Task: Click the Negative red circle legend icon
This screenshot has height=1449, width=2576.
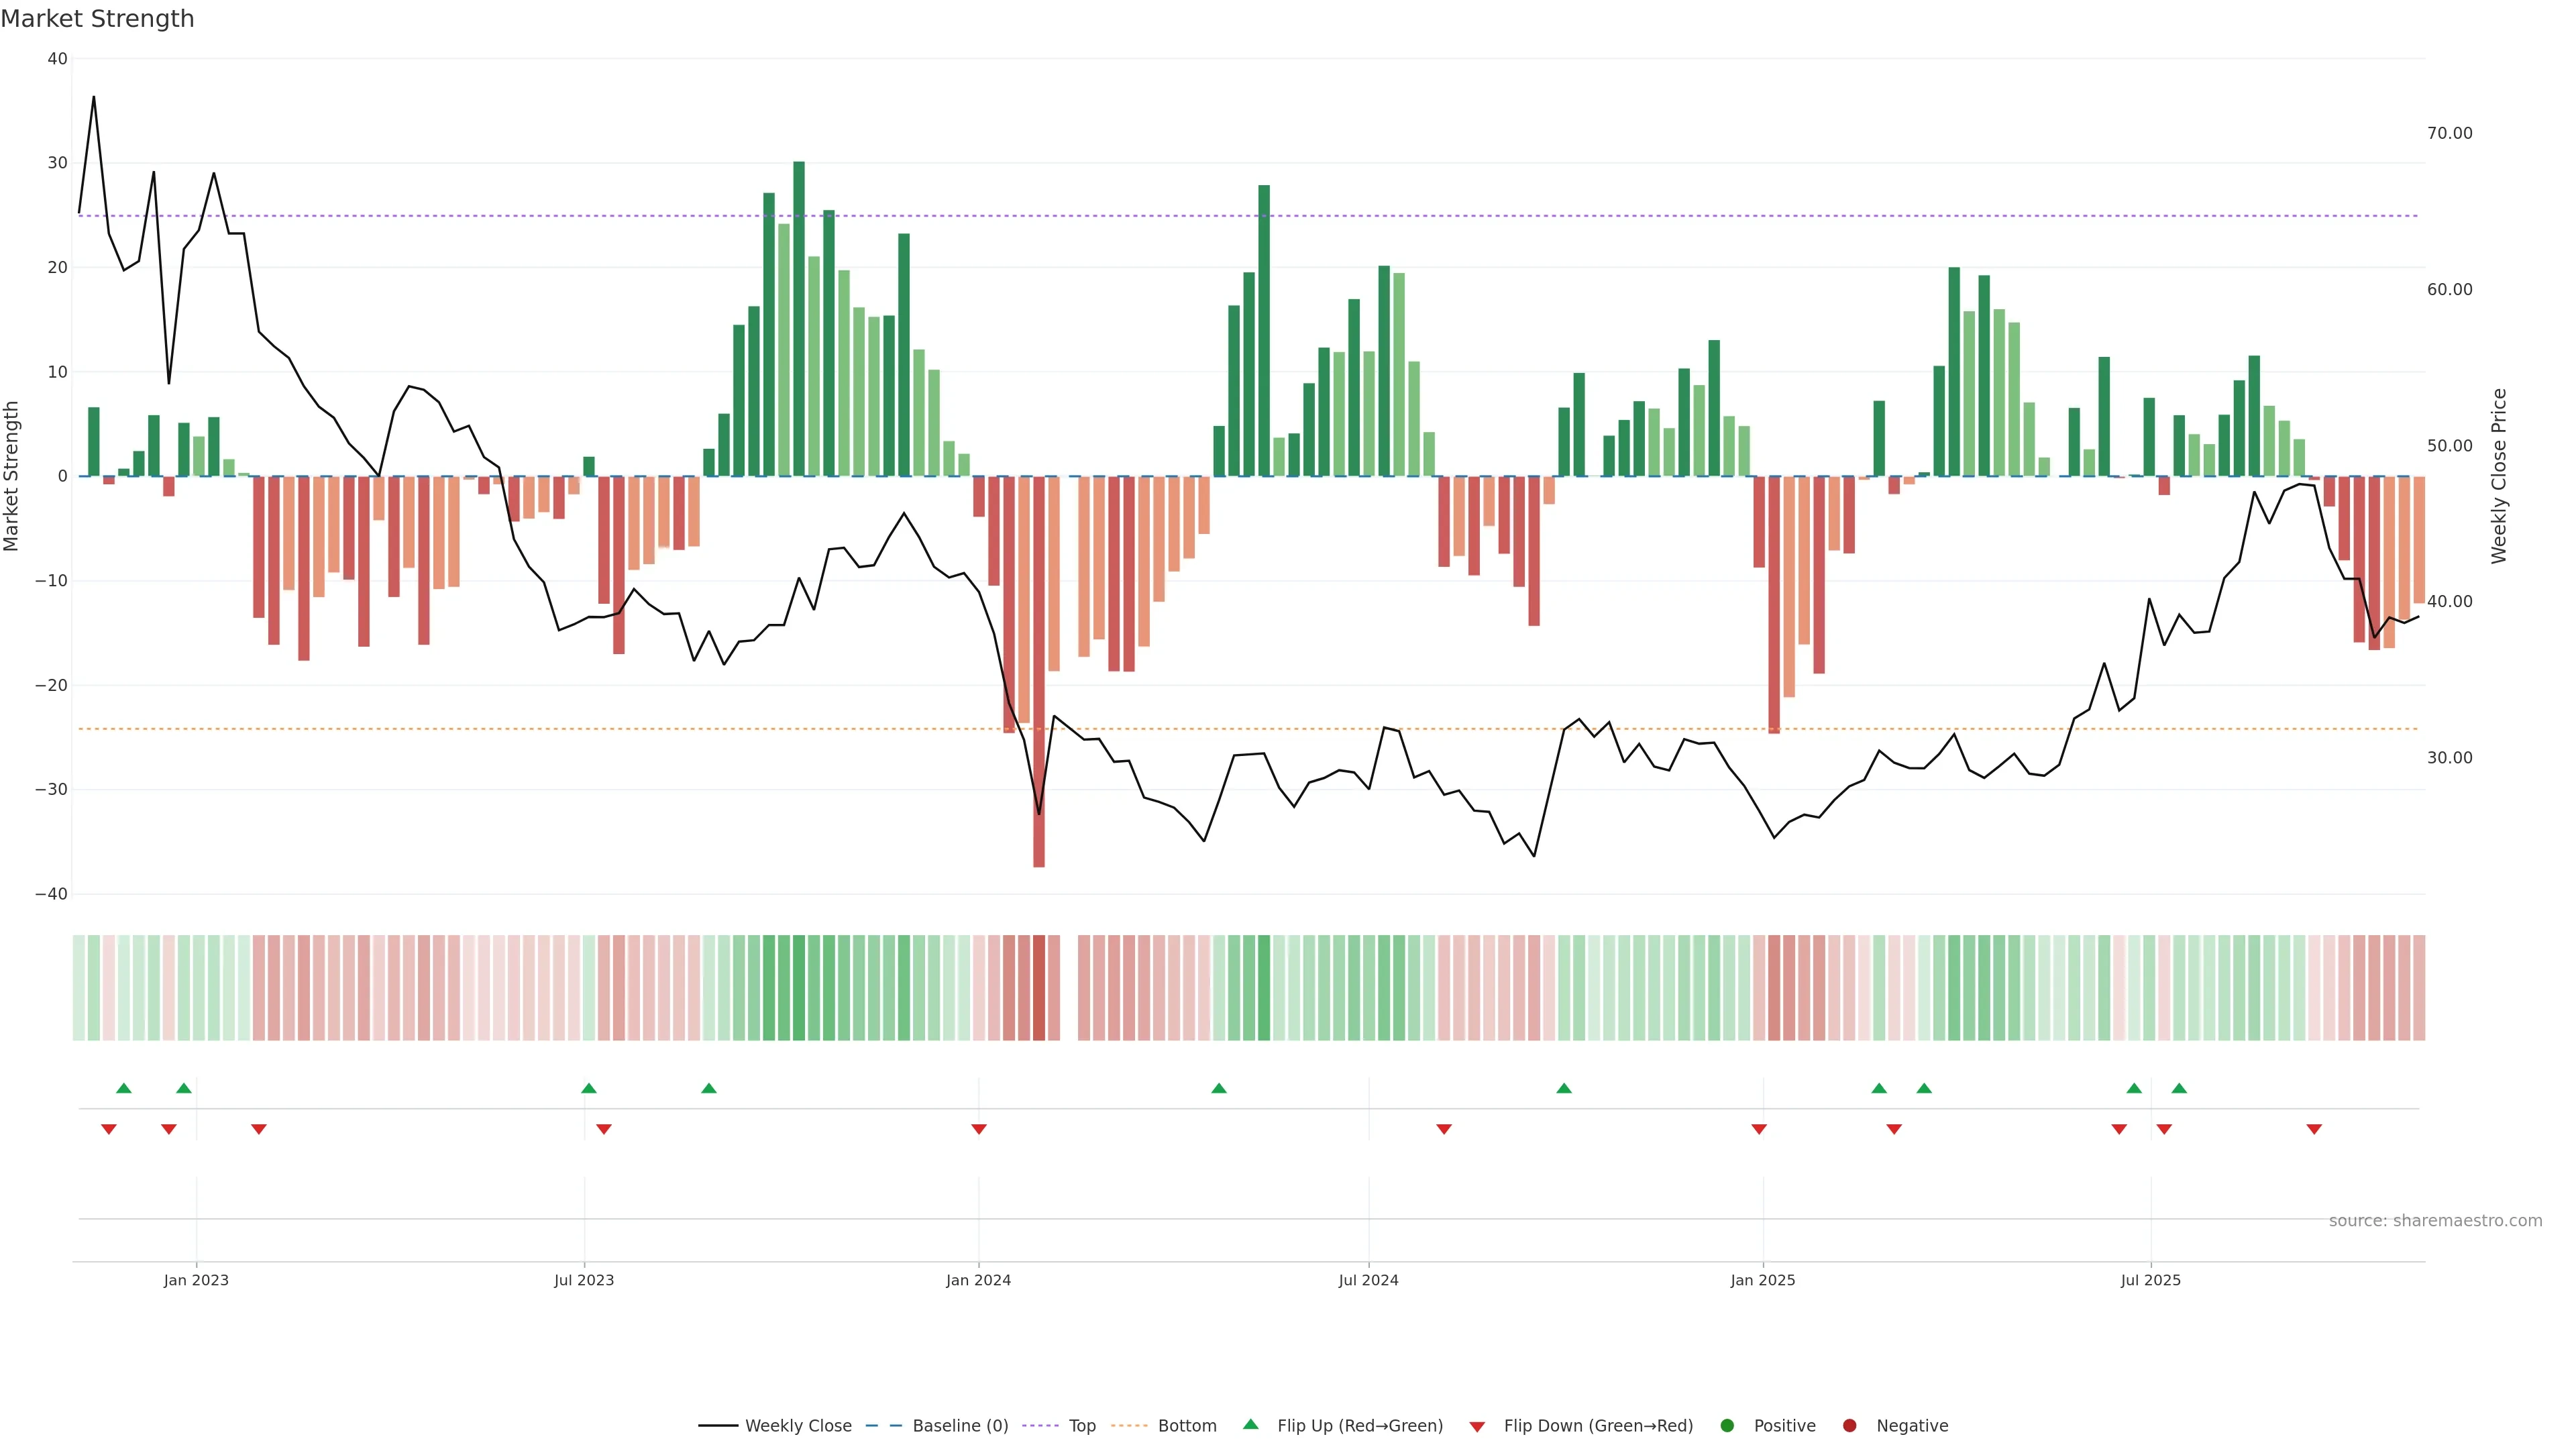Action: pyautogui.click(x=1849, y=1425)
